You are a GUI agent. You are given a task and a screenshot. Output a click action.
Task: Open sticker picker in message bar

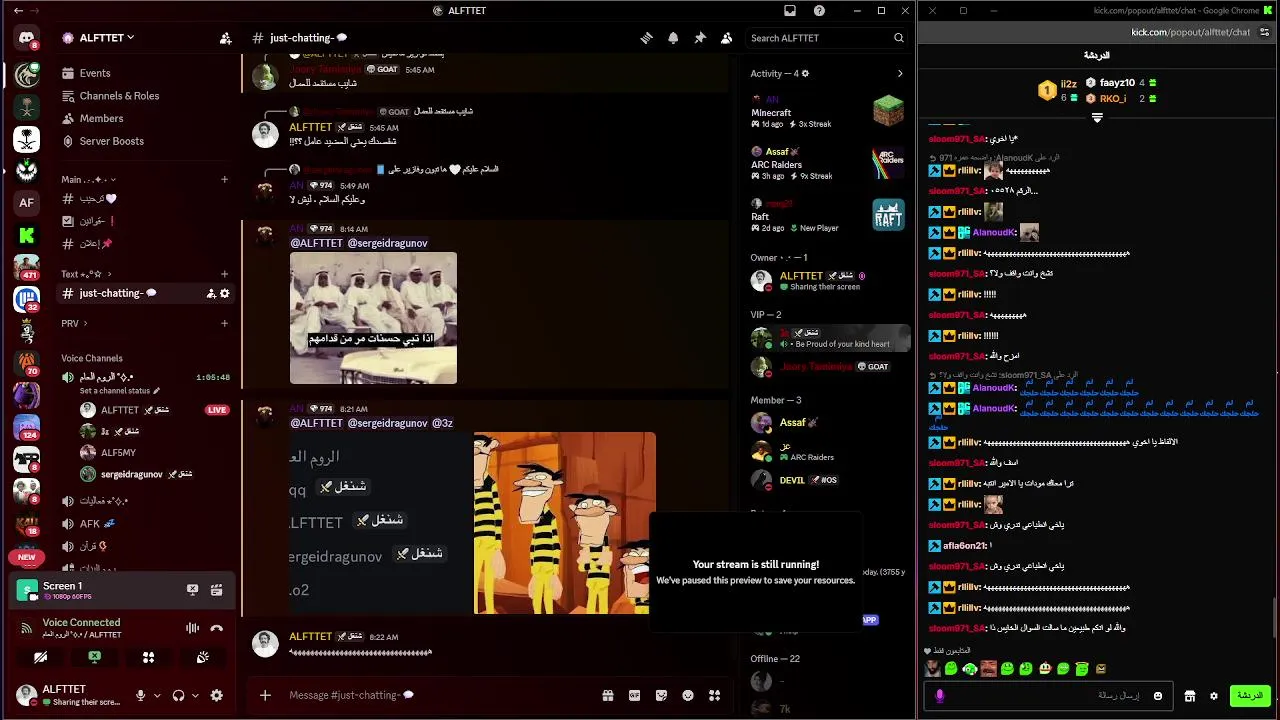coord(661,695)
